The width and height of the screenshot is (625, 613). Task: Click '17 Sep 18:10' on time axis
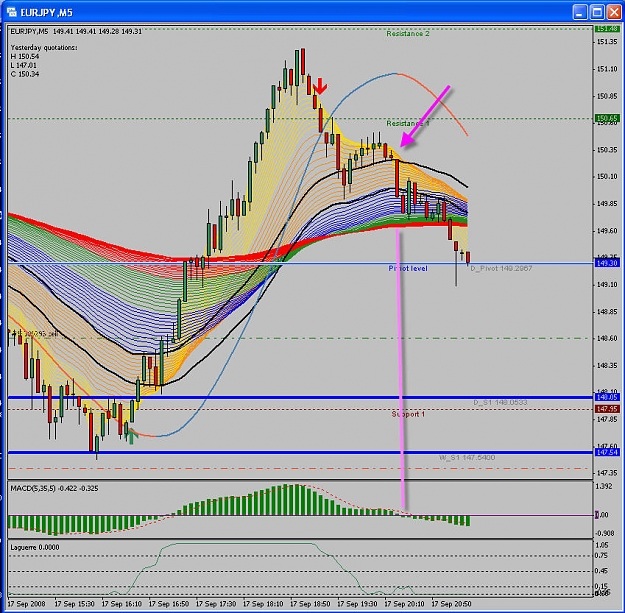tap(263, 604)
